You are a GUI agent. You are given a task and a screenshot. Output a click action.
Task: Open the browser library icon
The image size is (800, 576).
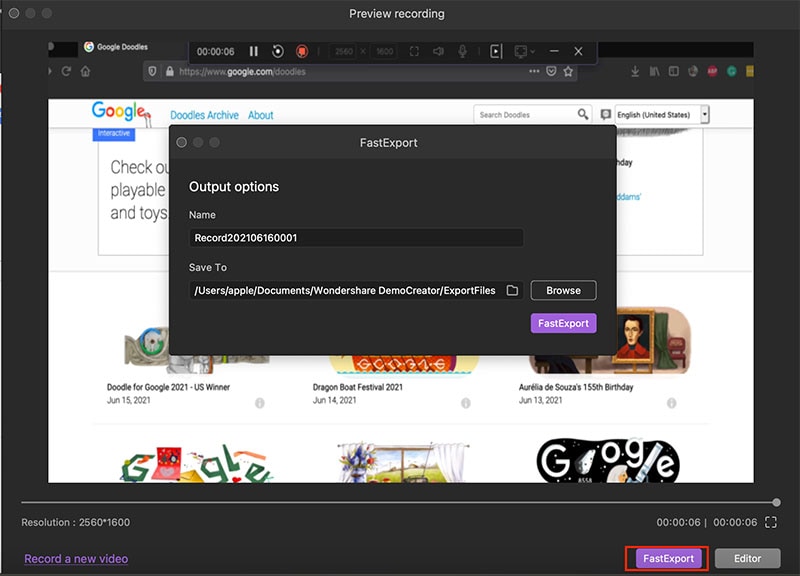coord(654,71)
